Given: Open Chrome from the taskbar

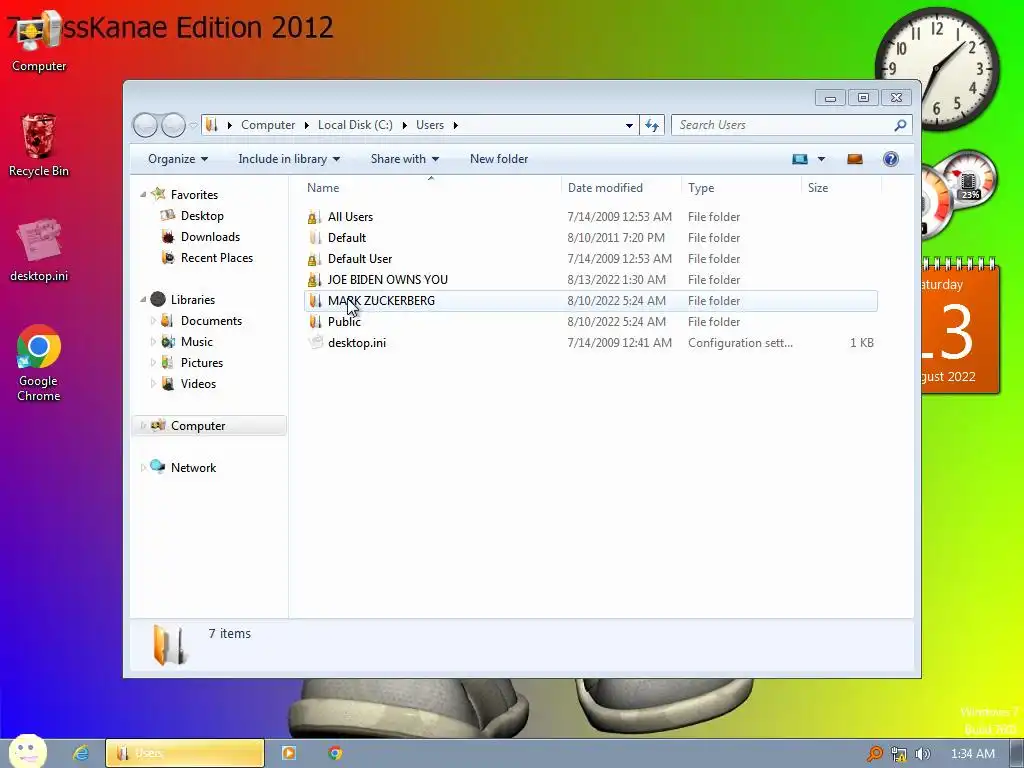Looking at the screenshot, I should tap(335, 753).
